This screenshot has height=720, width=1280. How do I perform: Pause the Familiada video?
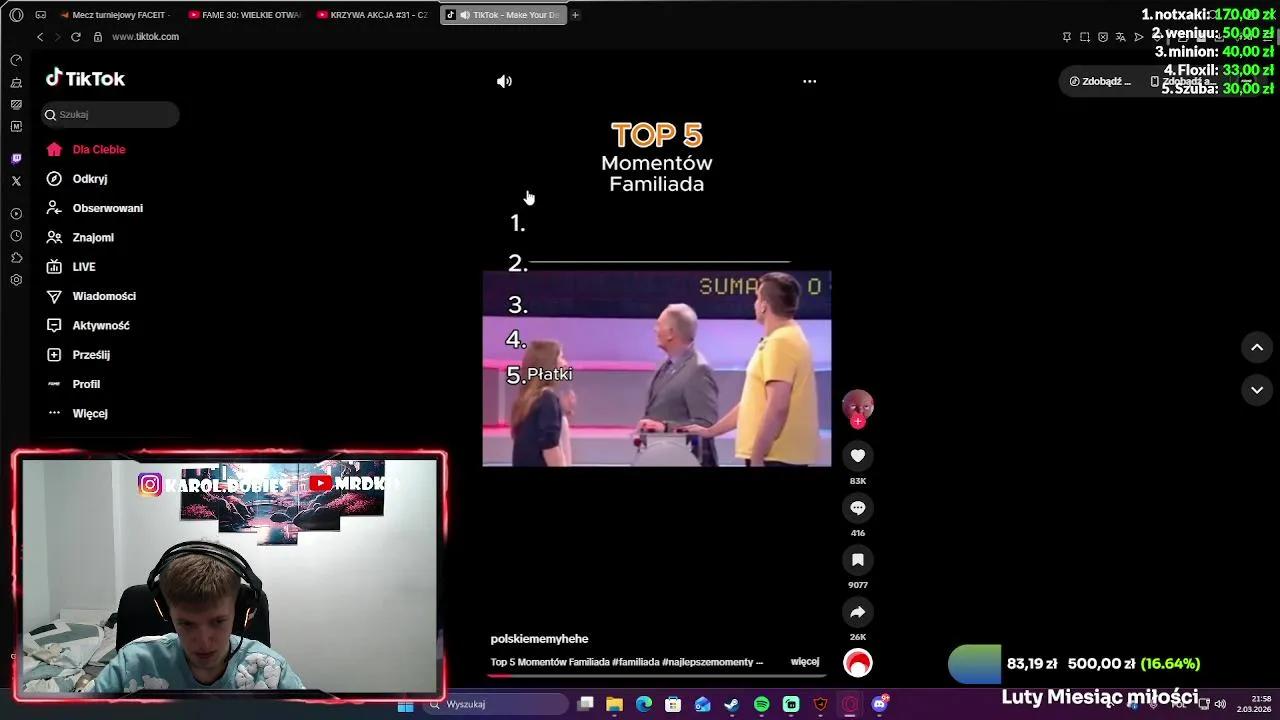click(x=657, y=368)
